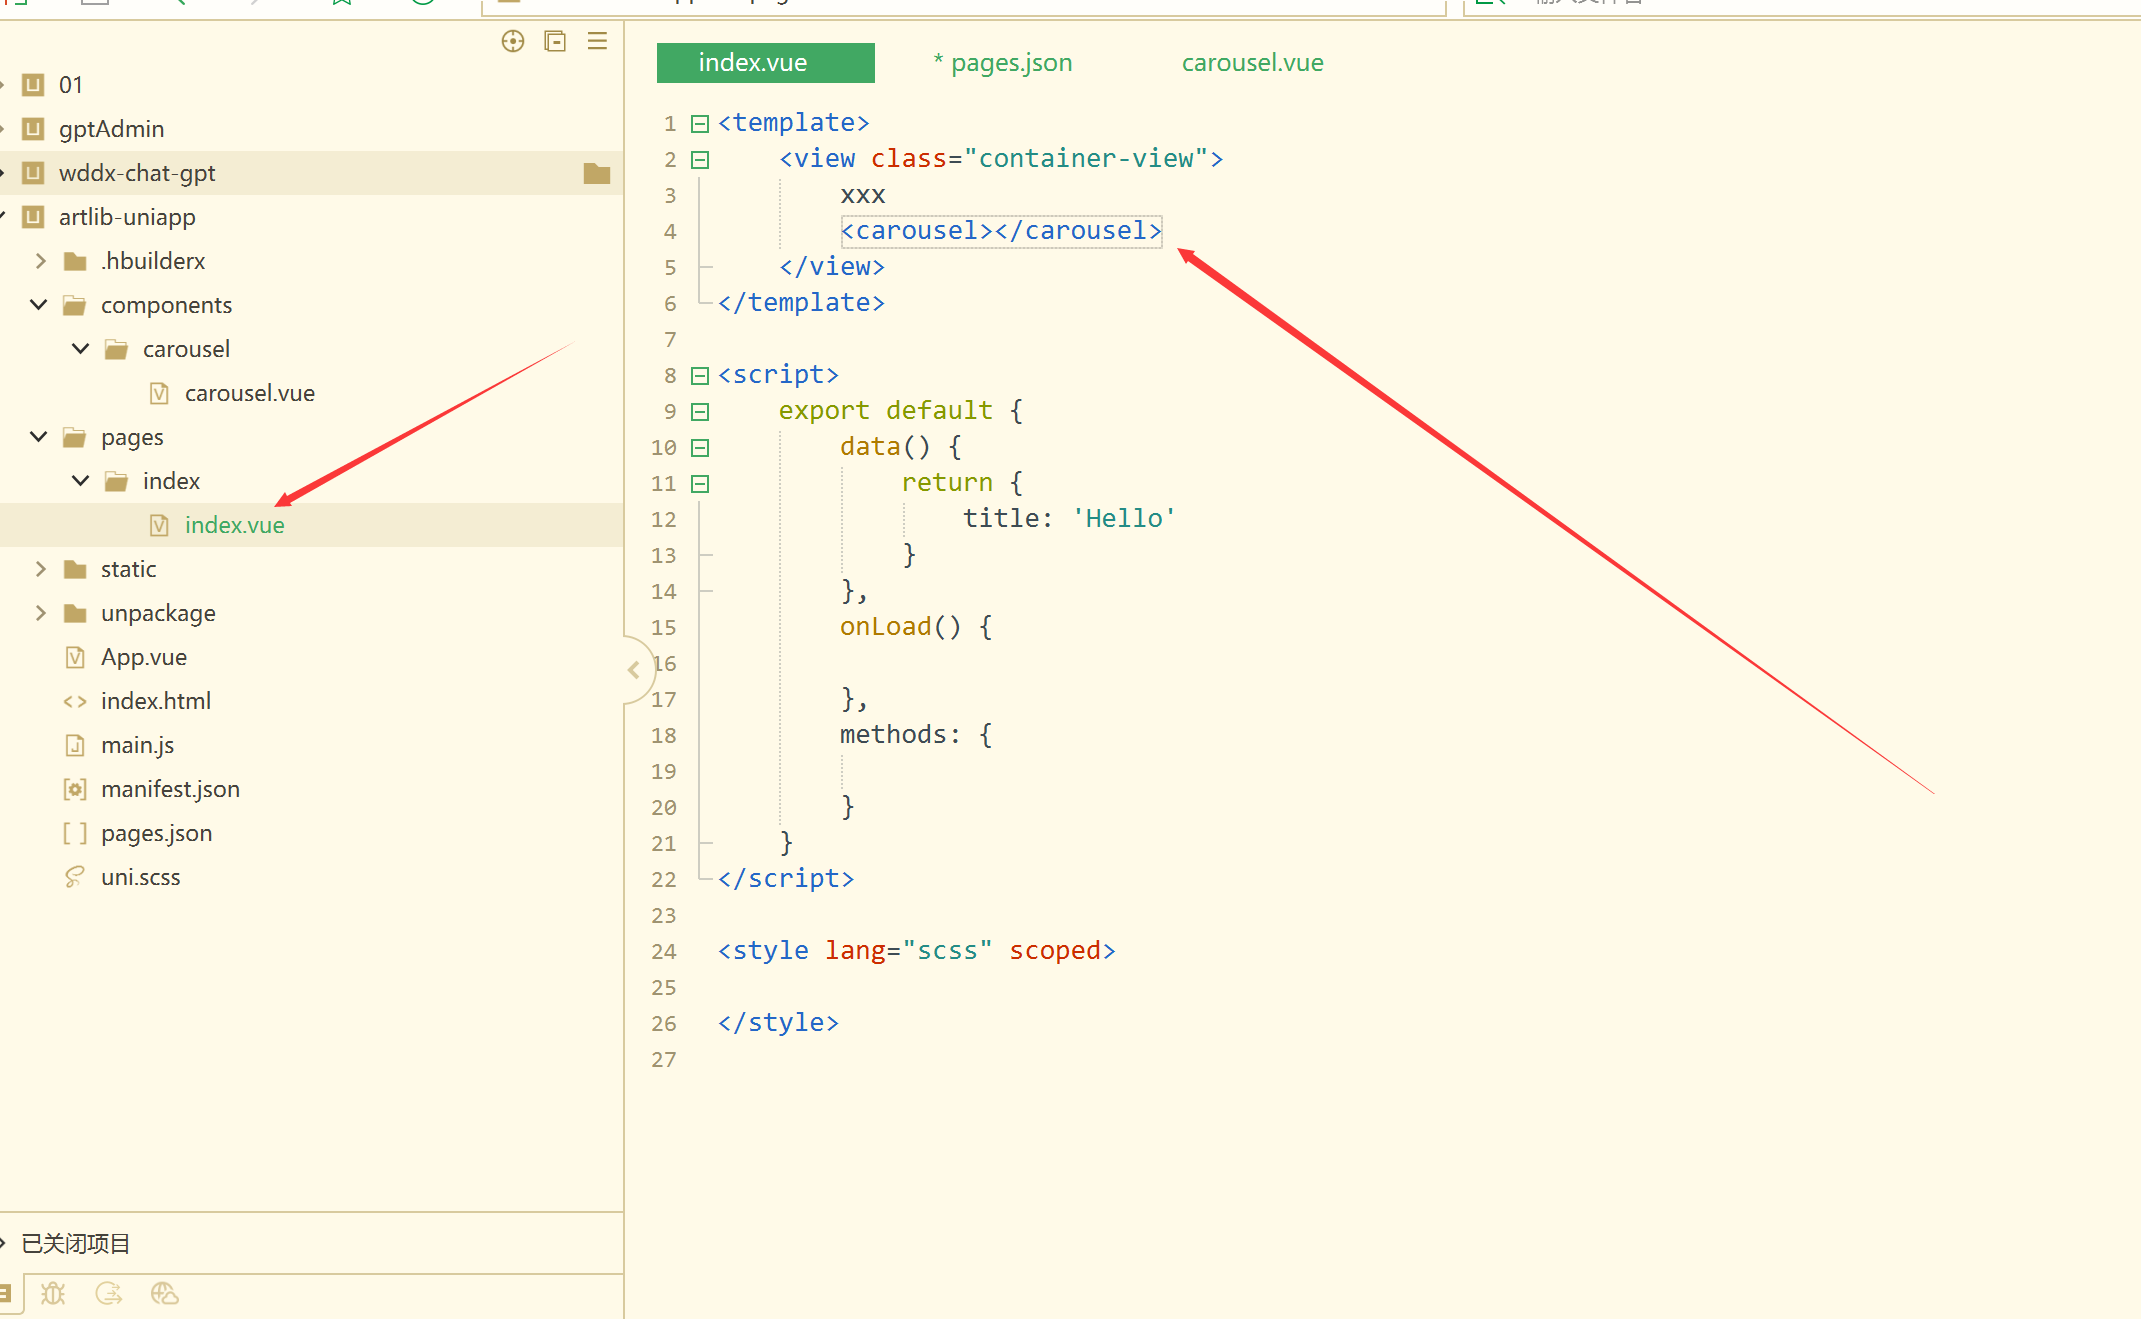Click the pages folder label
Screen dimensions: 2141x1319
pyautogui.click(x=132, y=437)
